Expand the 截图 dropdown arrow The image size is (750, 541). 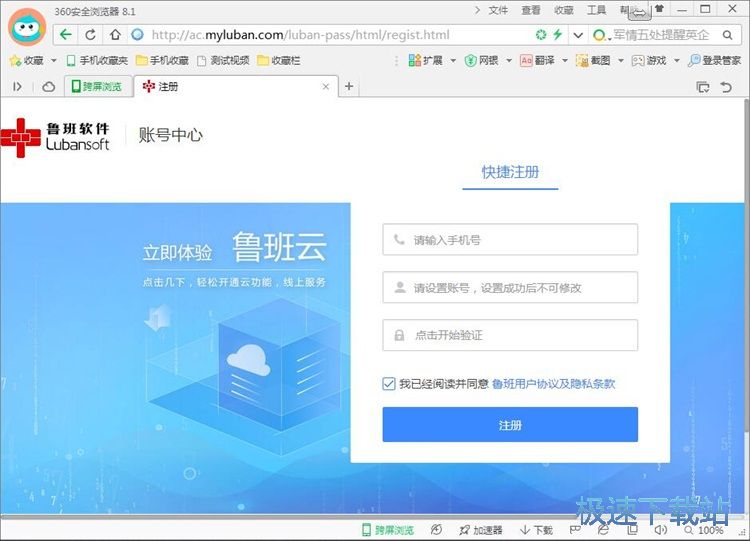(620, 61)
